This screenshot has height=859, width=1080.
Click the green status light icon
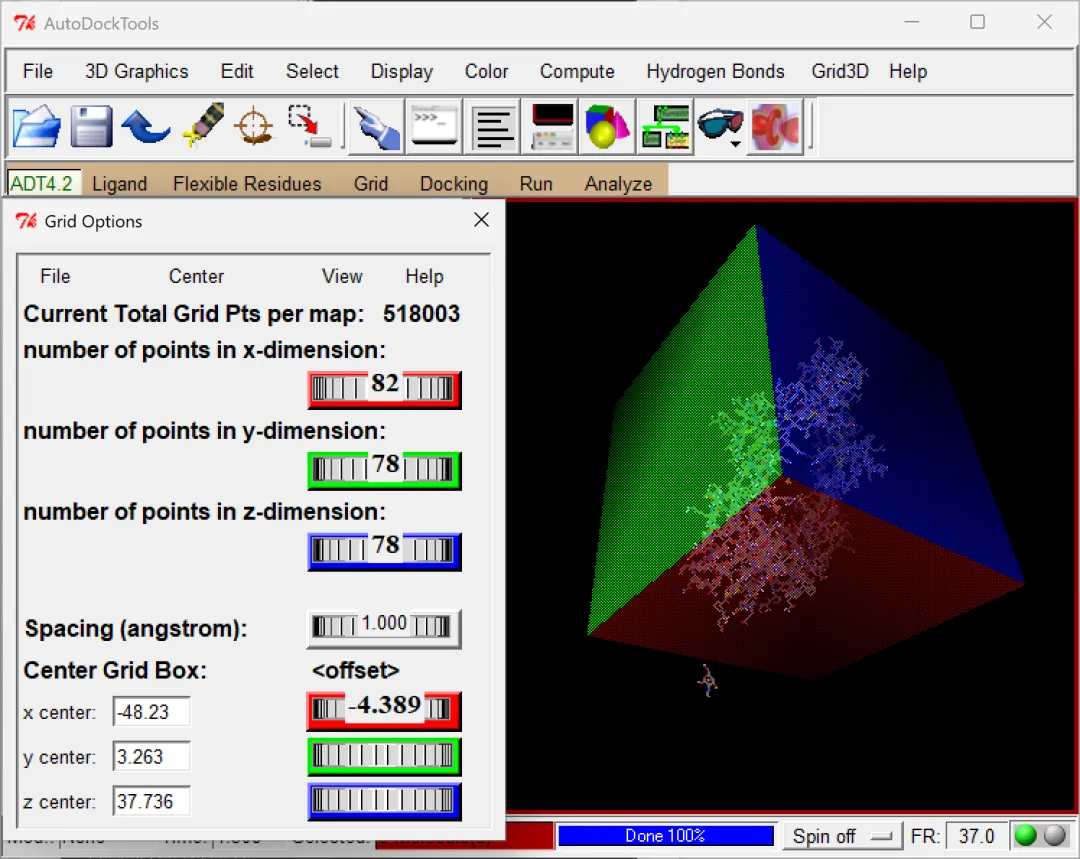1026,835
